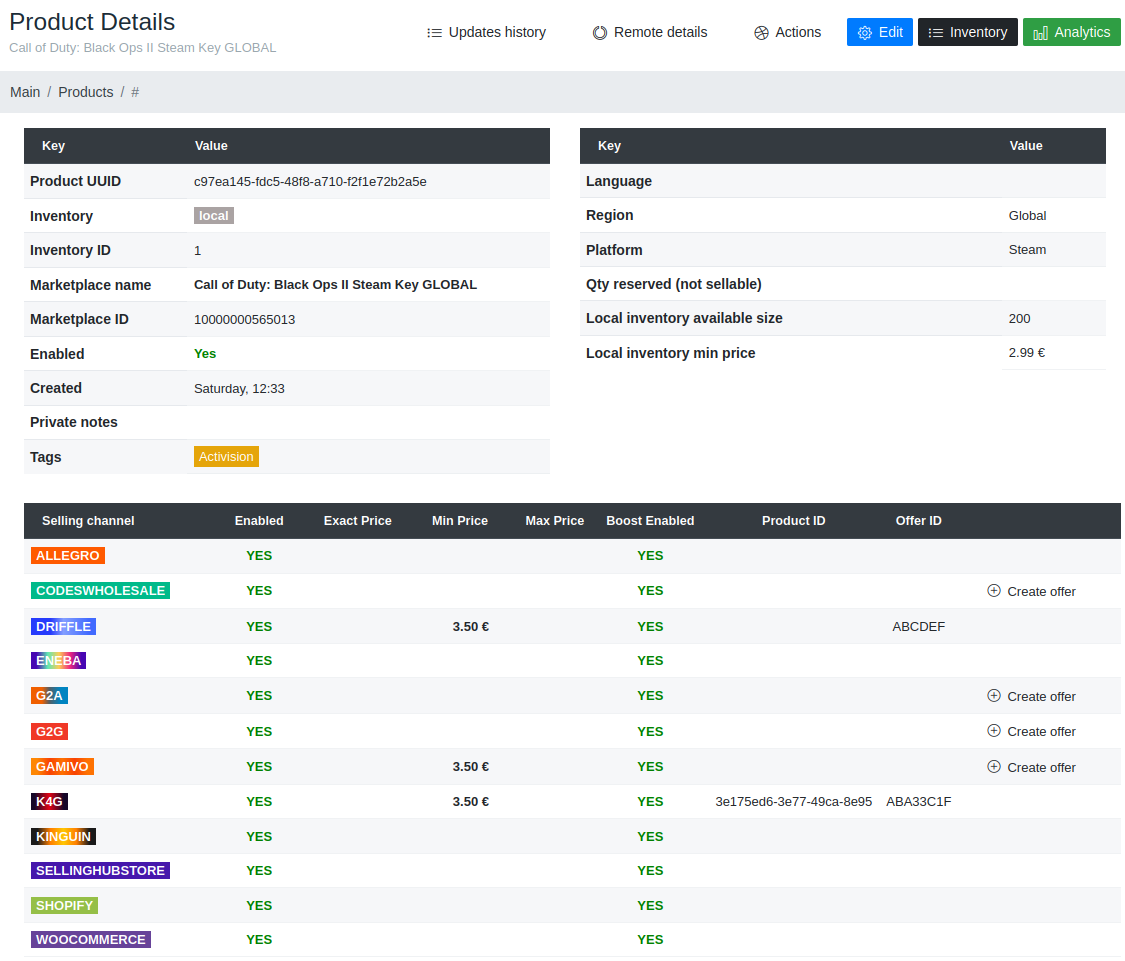The image size is (1125, 961).
Task: Click the Global region value
Action: coord(1027,215)
